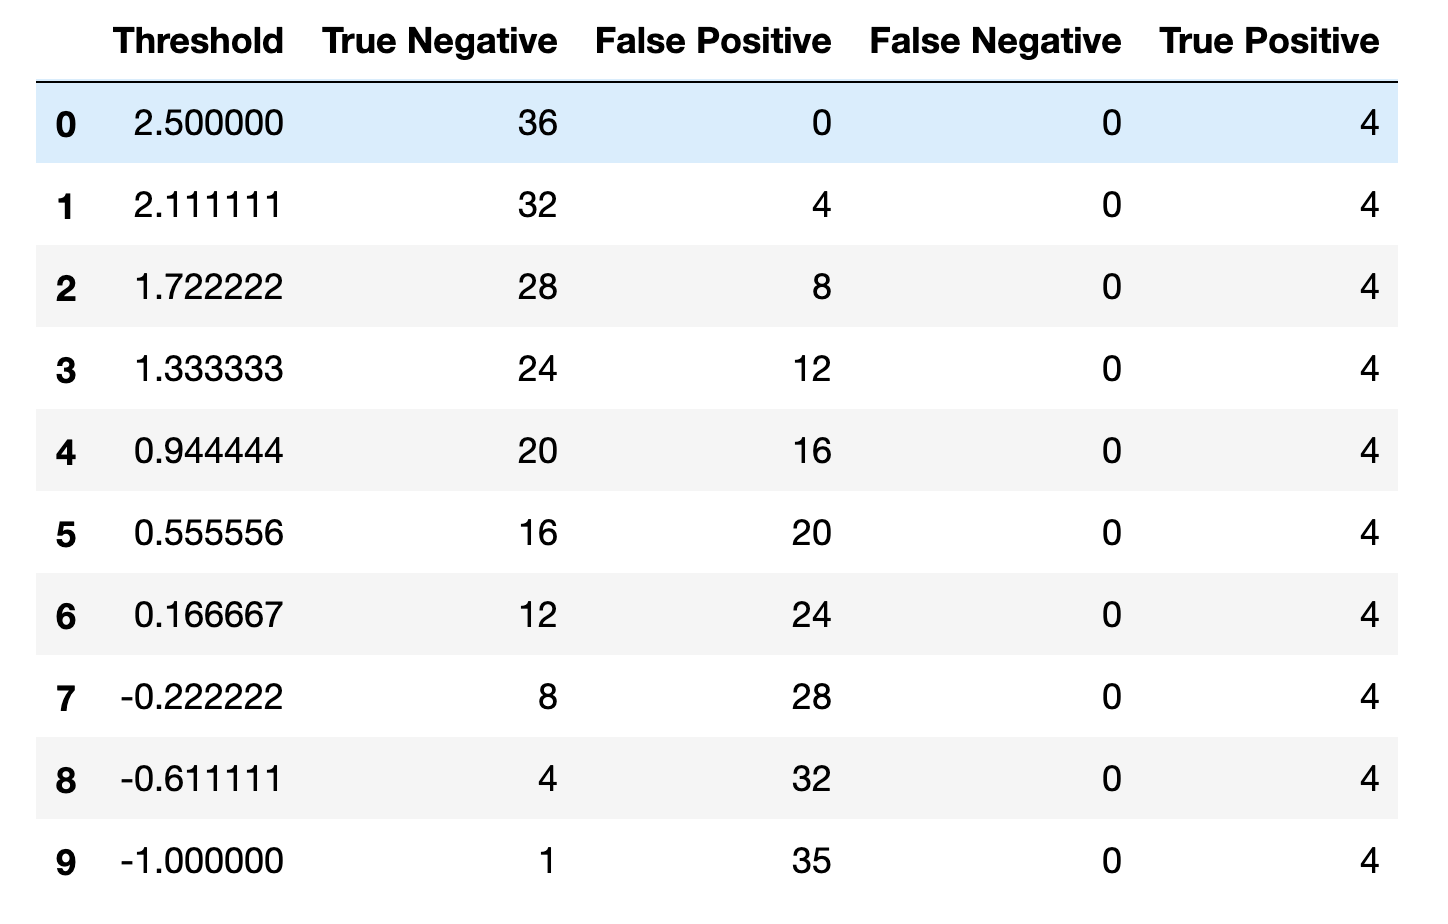Viewport: 1448px width, 924px height.
Task: Click the True Negative value 12
Action: (x=538, y=615)
